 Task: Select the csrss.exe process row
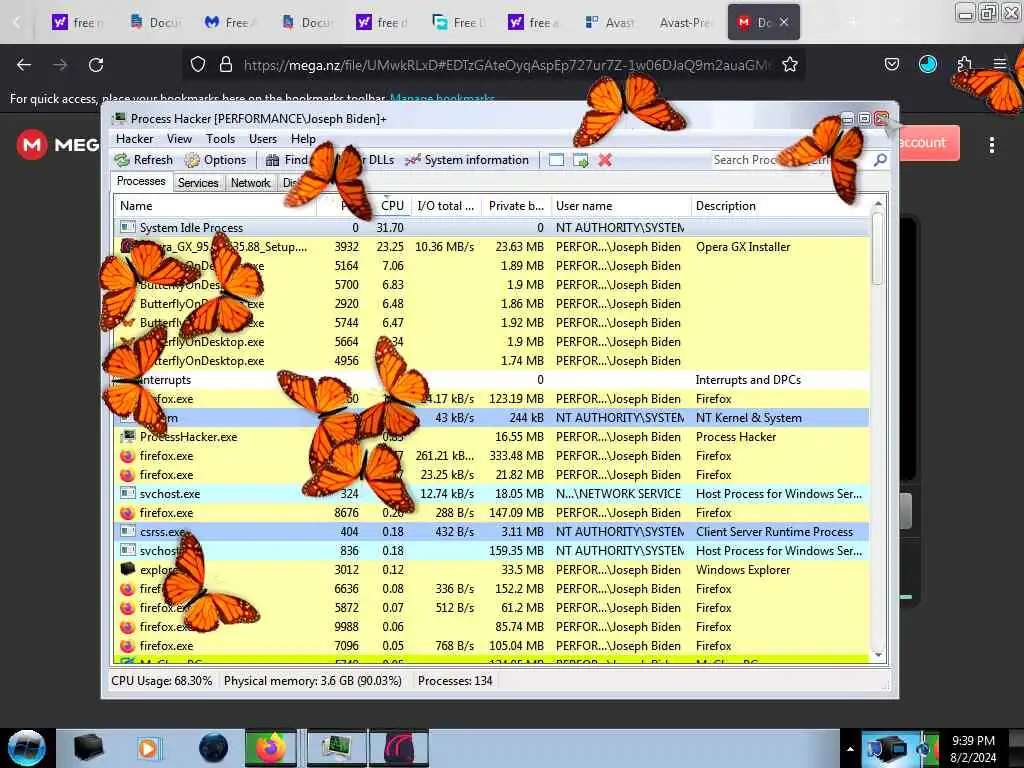(492, 532)
